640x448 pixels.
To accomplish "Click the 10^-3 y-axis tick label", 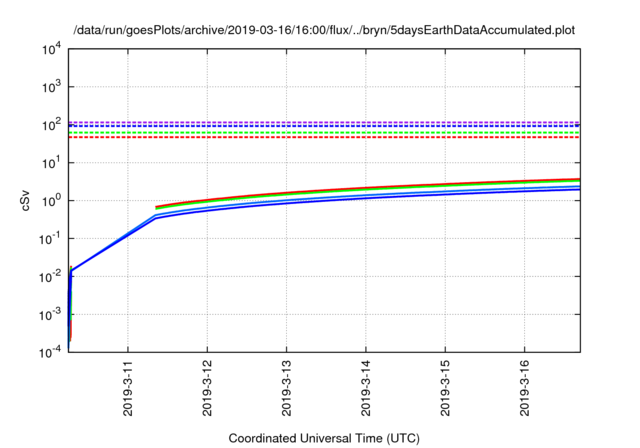I will click(50, 315).
